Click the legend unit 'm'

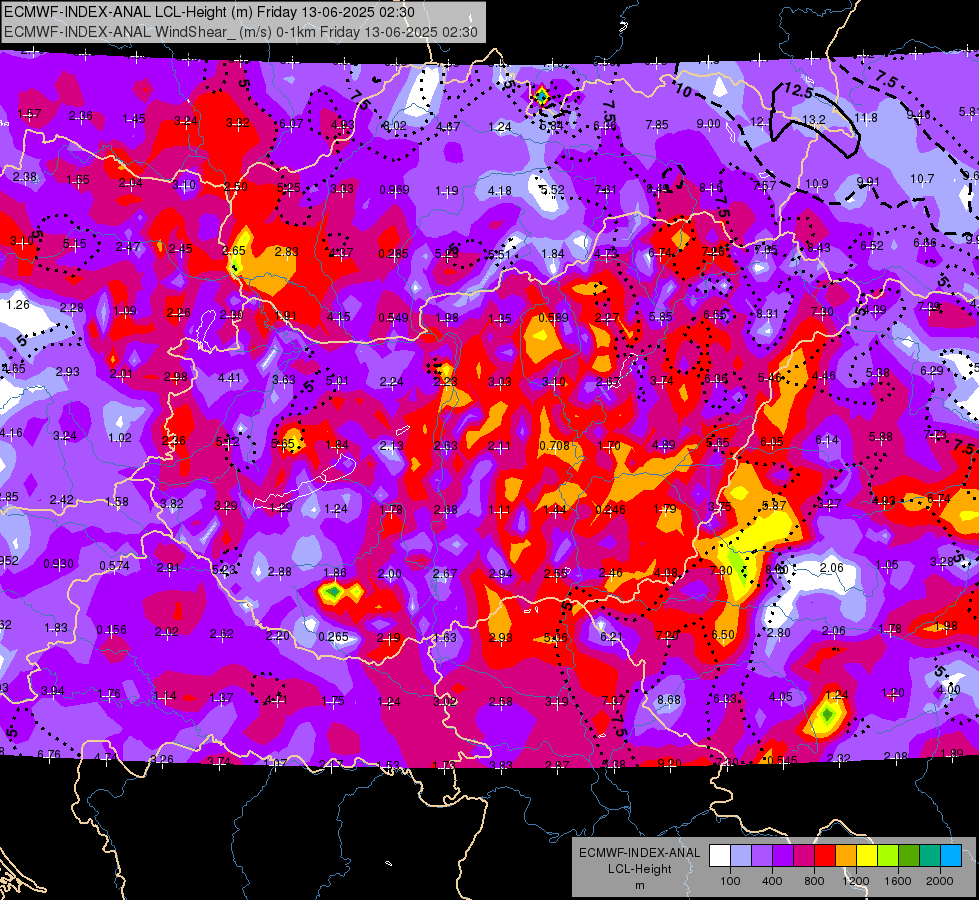coord(639,885)
